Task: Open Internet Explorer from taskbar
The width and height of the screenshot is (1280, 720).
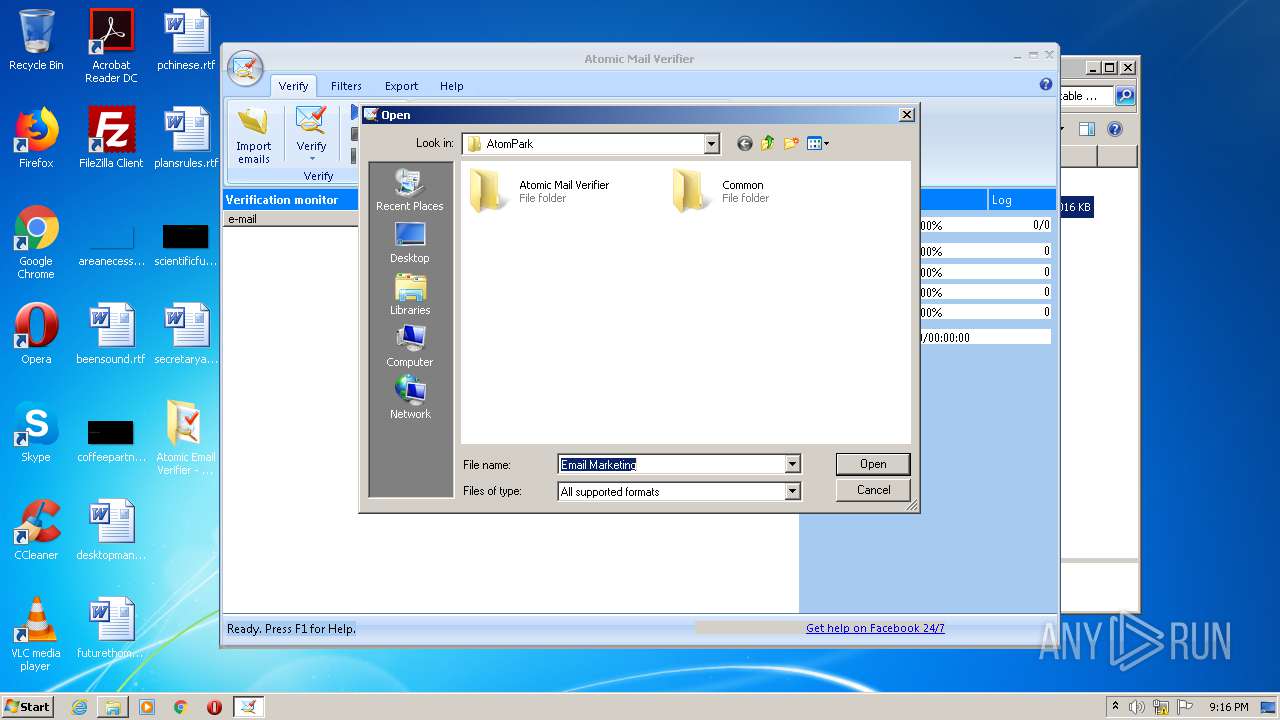Action: click(79, 707)
